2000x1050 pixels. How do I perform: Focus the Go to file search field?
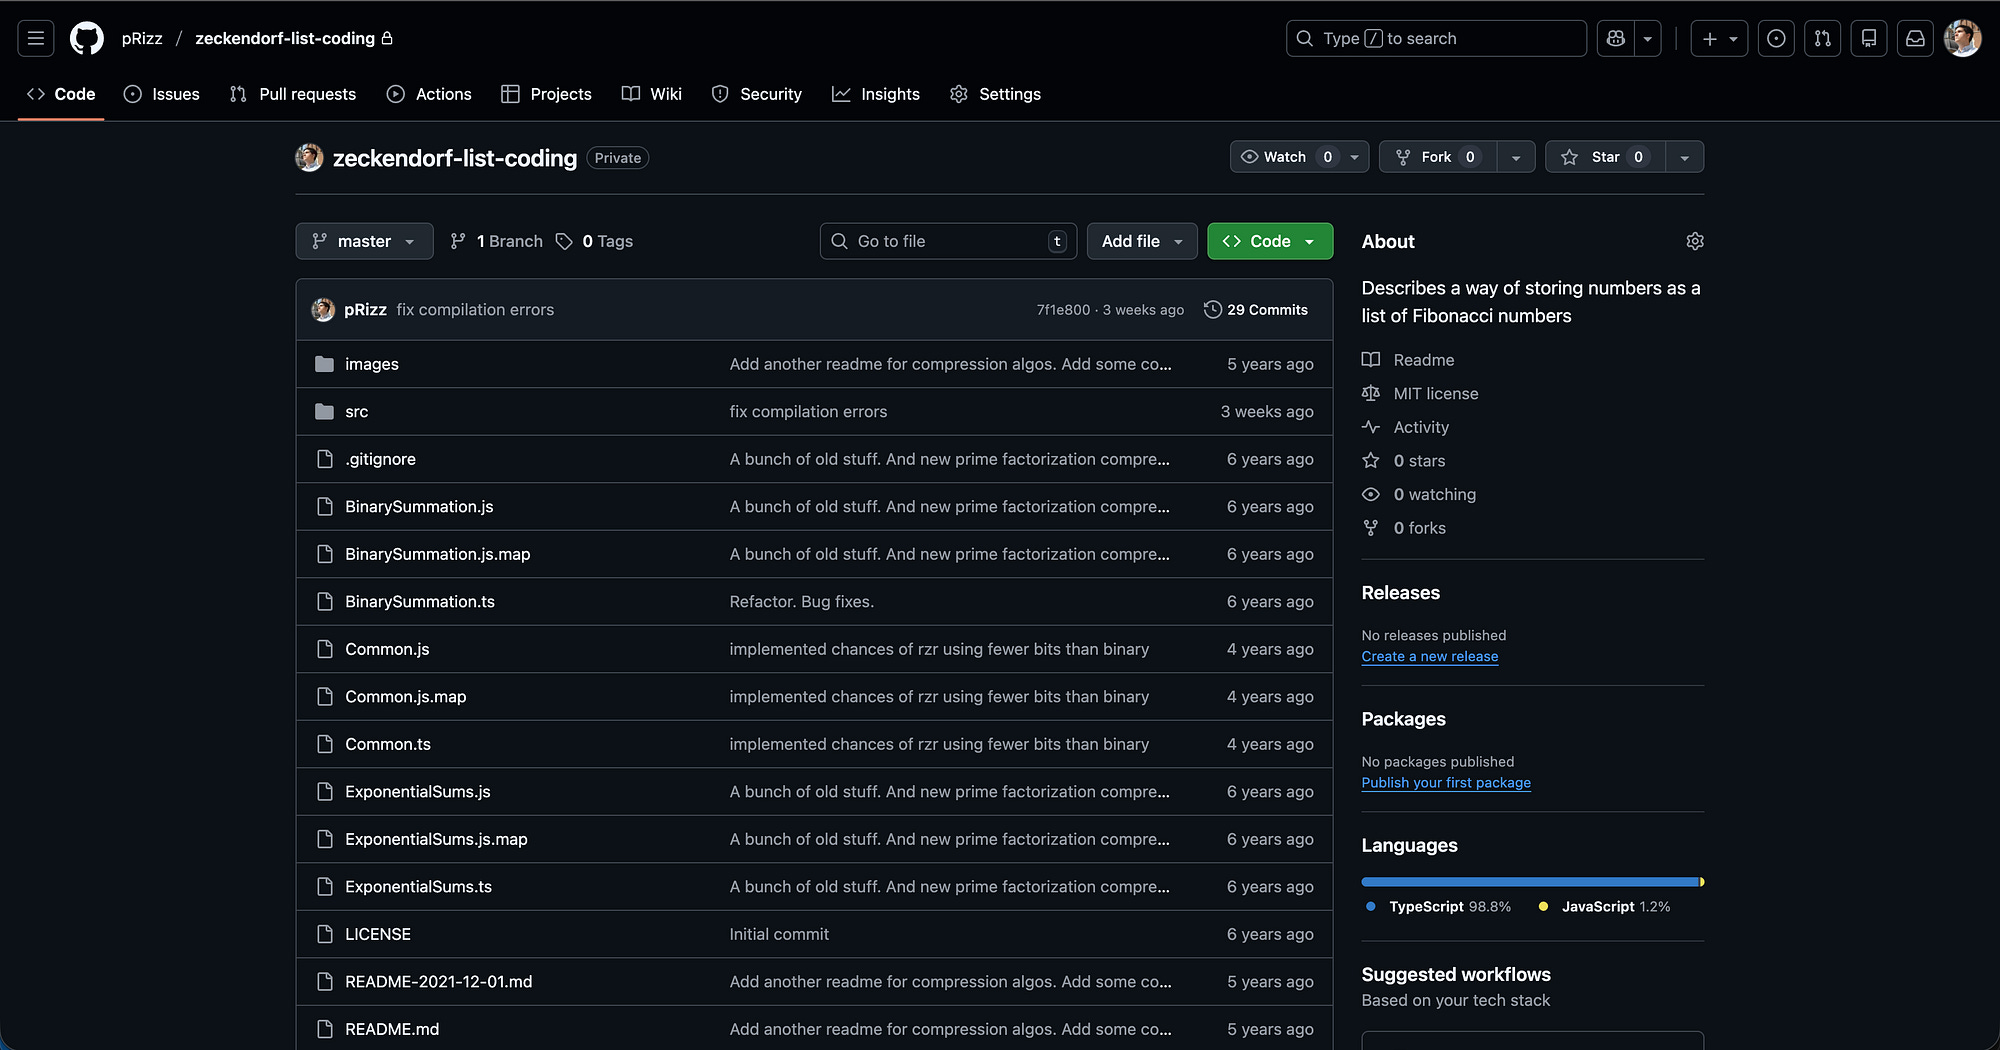948,241
